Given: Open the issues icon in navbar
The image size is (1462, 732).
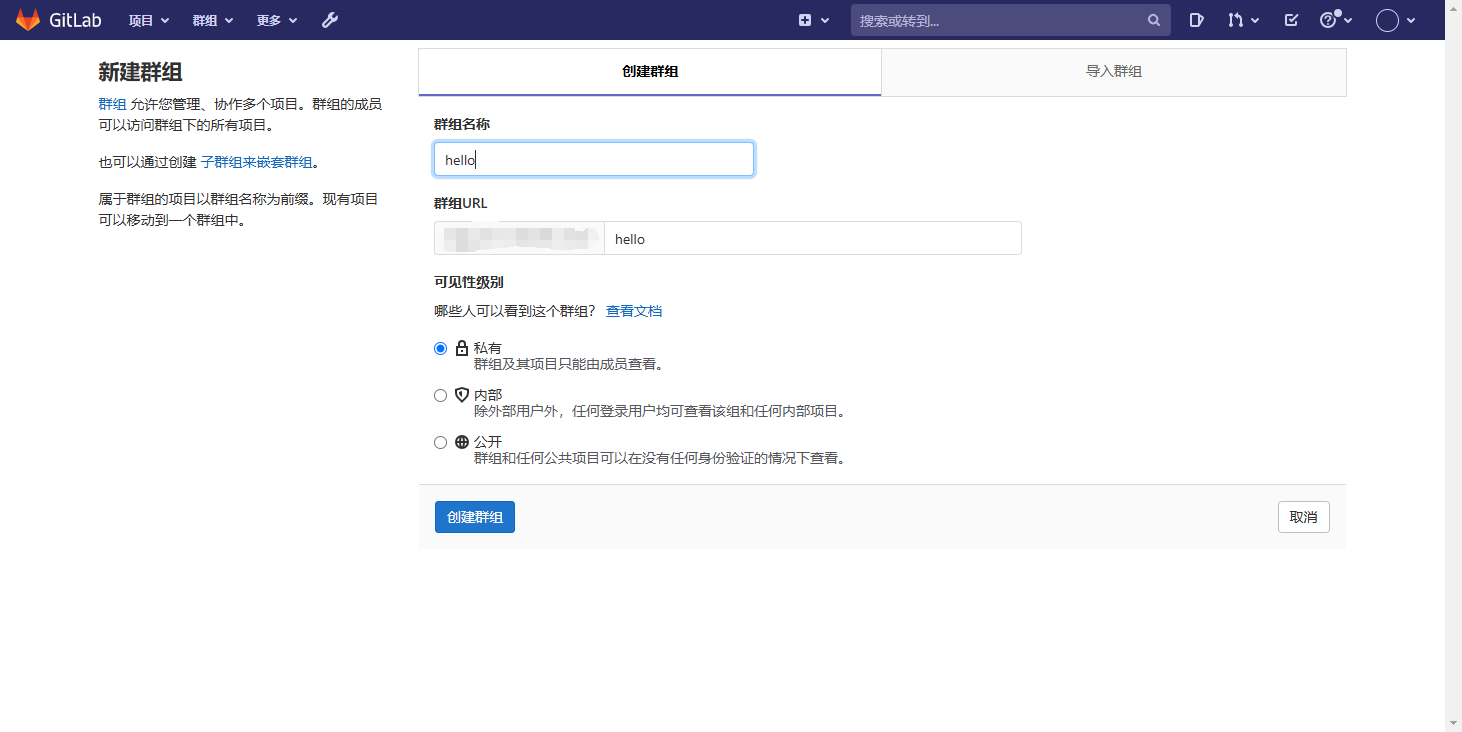Looking at the screenshot, I should click(x=1196, y=20).
